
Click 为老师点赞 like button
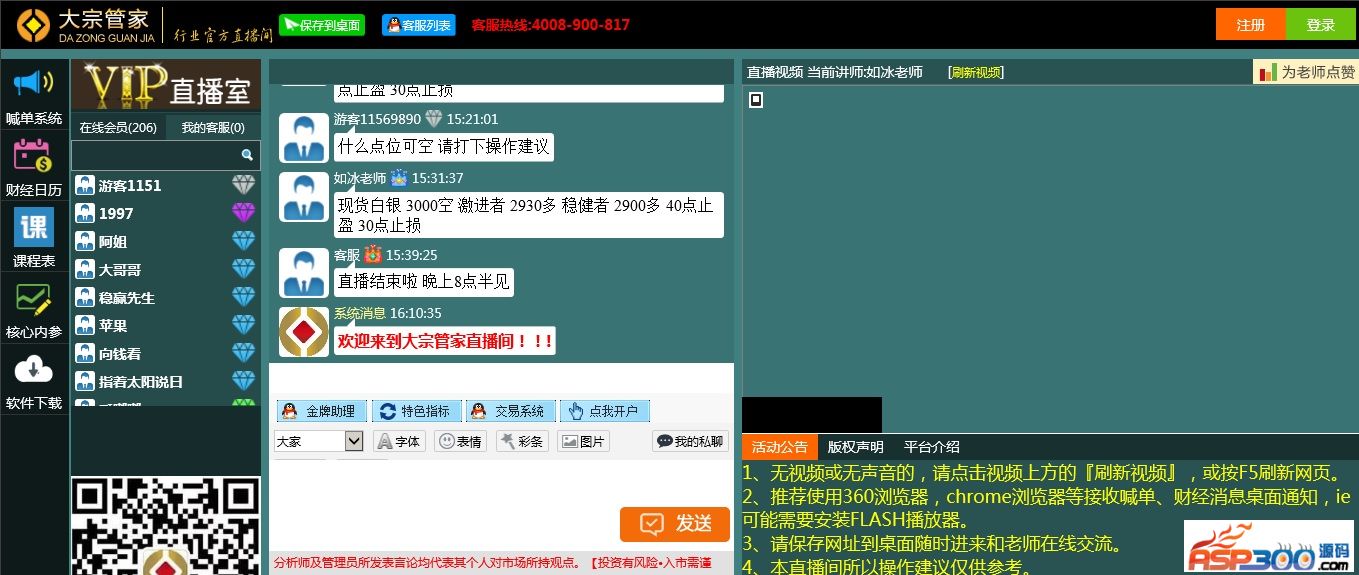point(1306,72)
